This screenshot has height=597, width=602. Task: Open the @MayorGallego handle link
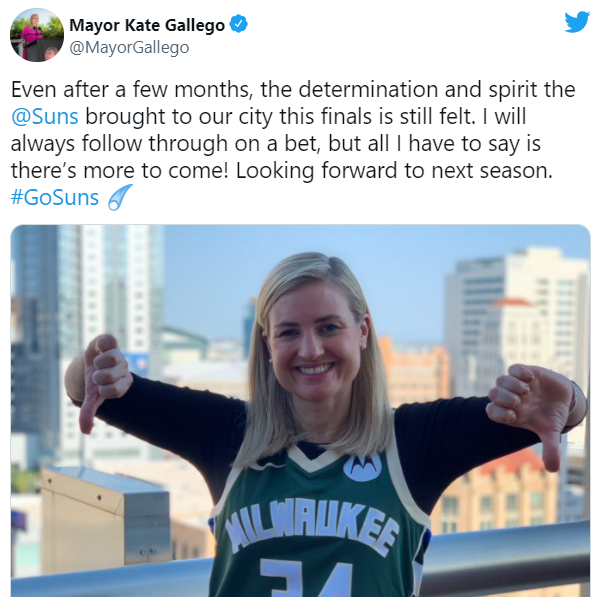[x=129, y=47]
